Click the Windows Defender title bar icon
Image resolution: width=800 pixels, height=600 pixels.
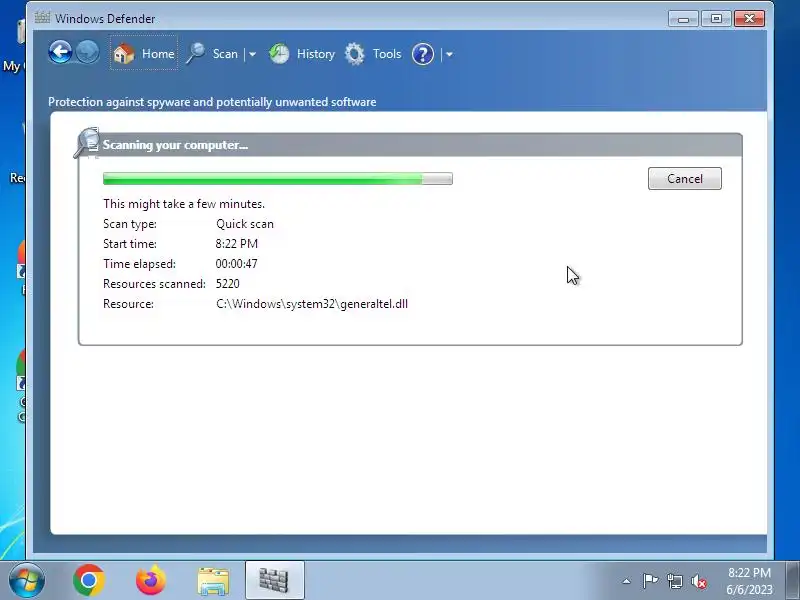point(43,18)
